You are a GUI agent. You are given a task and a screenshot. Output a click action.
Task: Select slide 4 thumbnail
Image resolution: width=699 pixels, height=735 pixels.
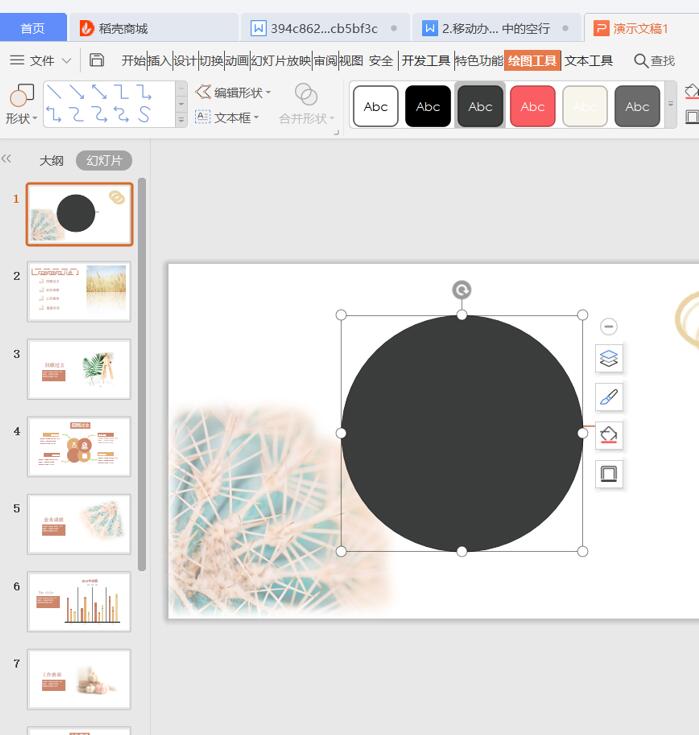tap(79, 447)
